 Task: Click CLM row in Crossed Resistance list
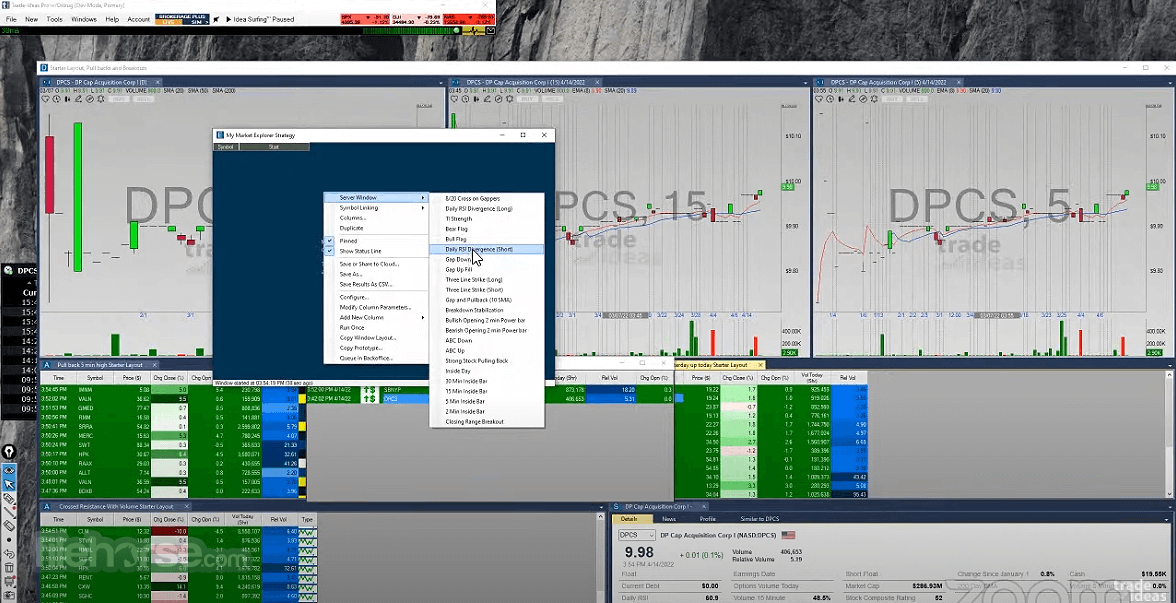click(x=178, y=530)
